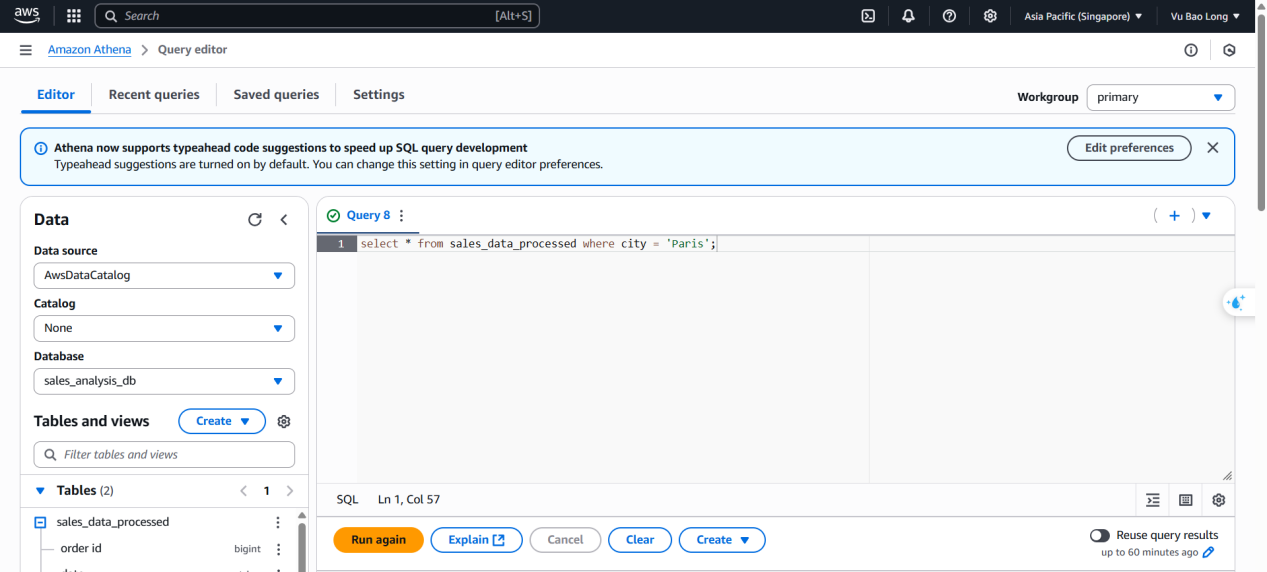This screenshot has width=1267, height=572.
Task: Click the Run again button
Action: [379, 540]
